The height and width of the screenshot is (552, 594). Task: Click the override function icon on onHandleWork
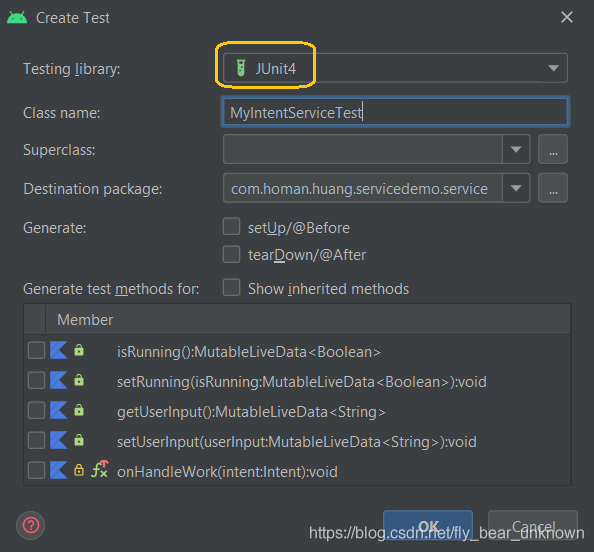(100, 469)
